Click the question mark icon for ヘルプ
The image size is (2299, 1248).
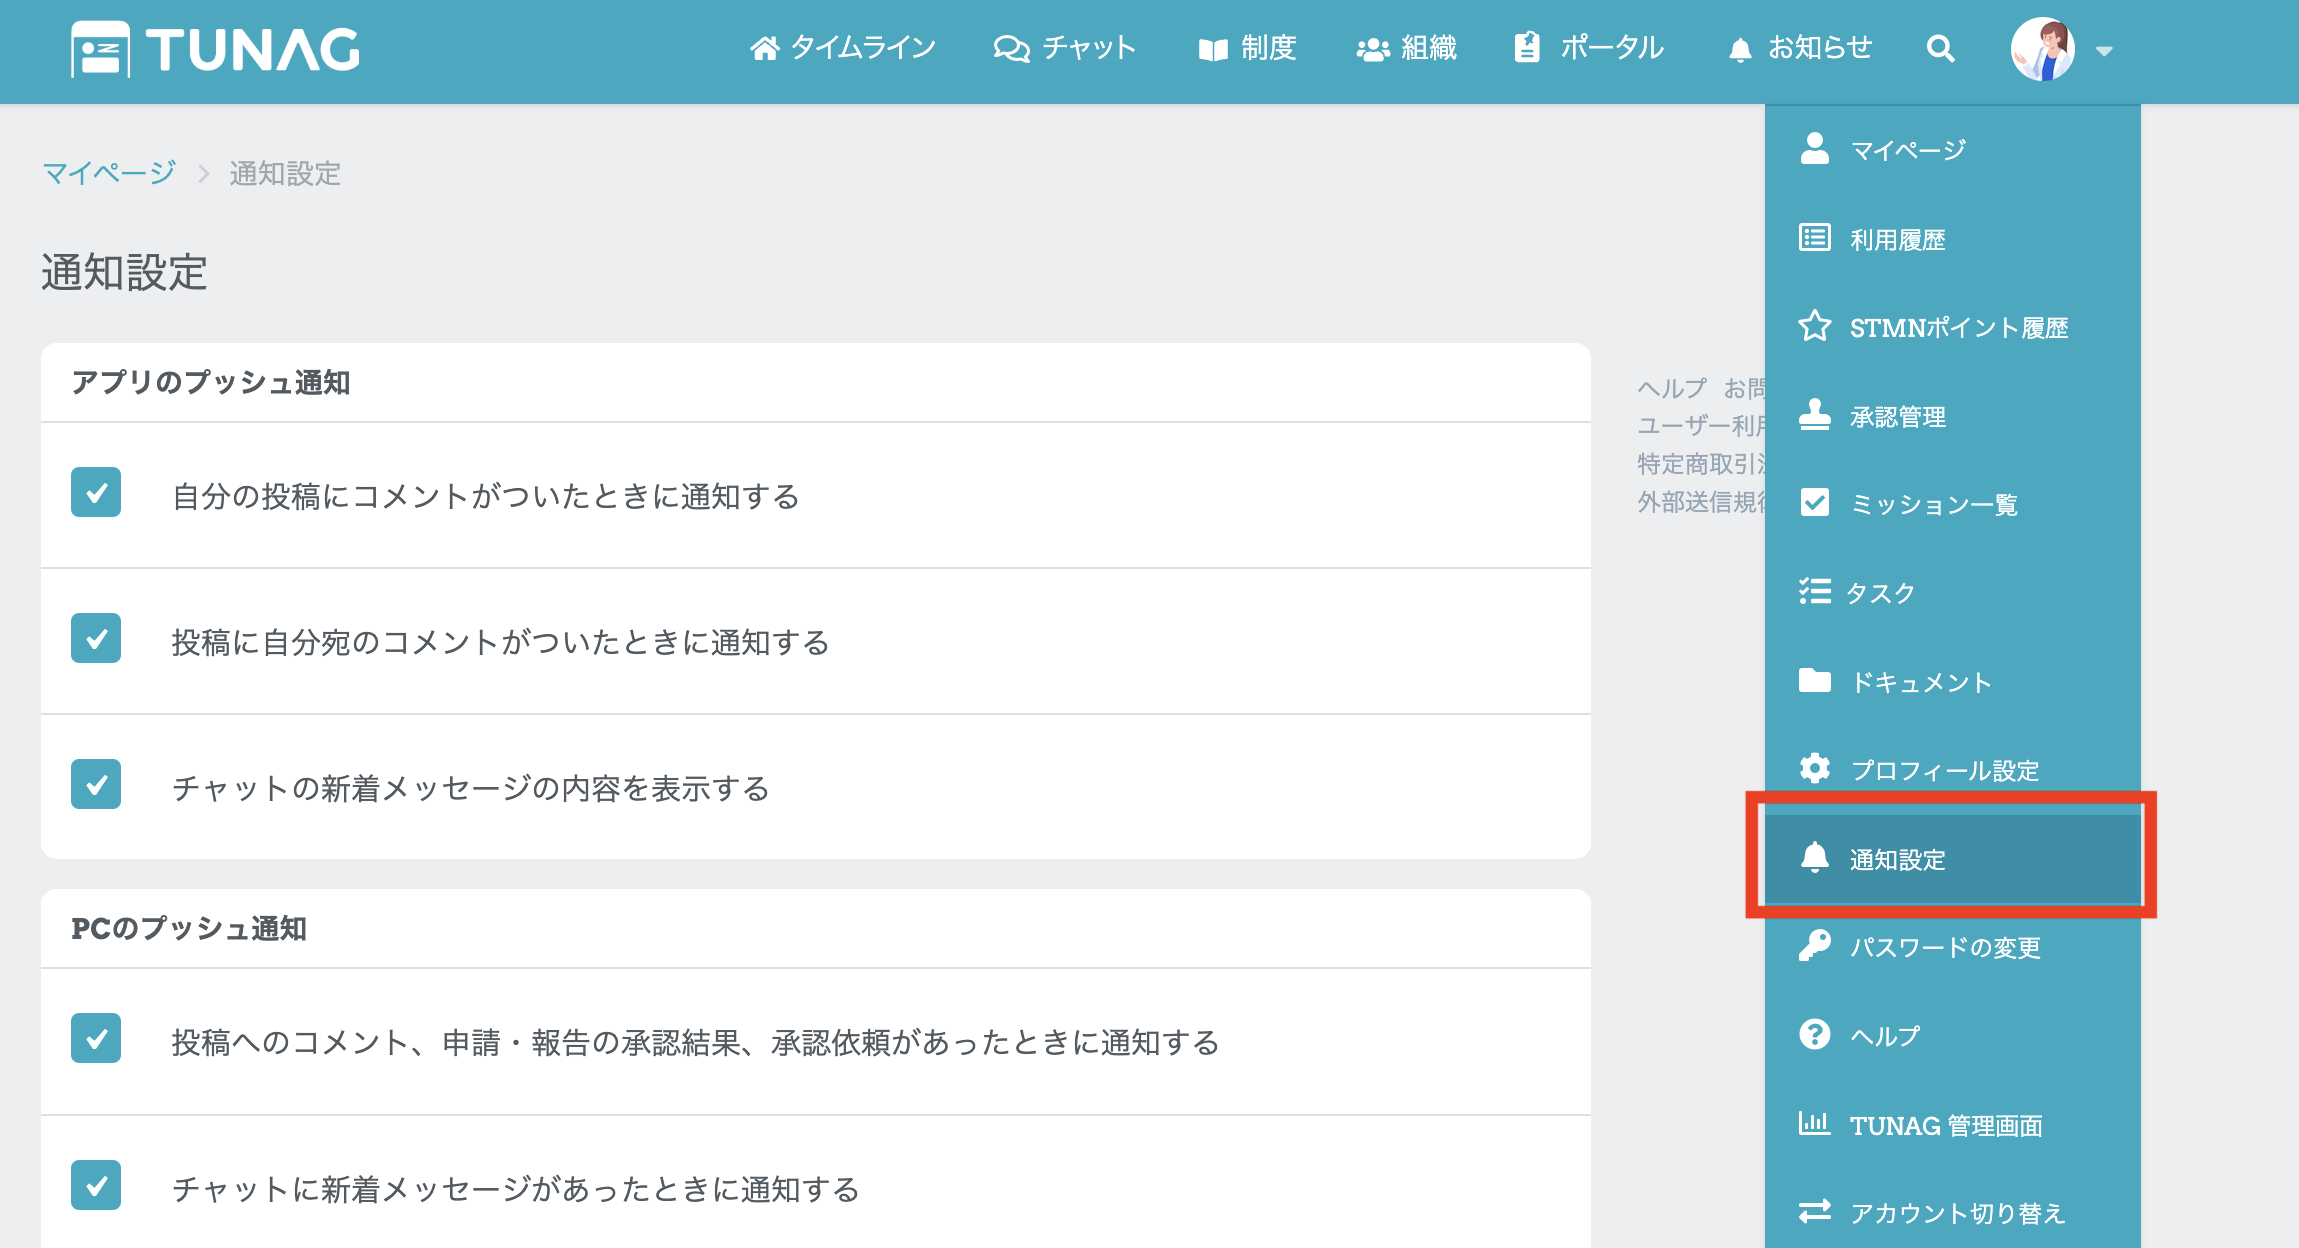point(1814,1034)
